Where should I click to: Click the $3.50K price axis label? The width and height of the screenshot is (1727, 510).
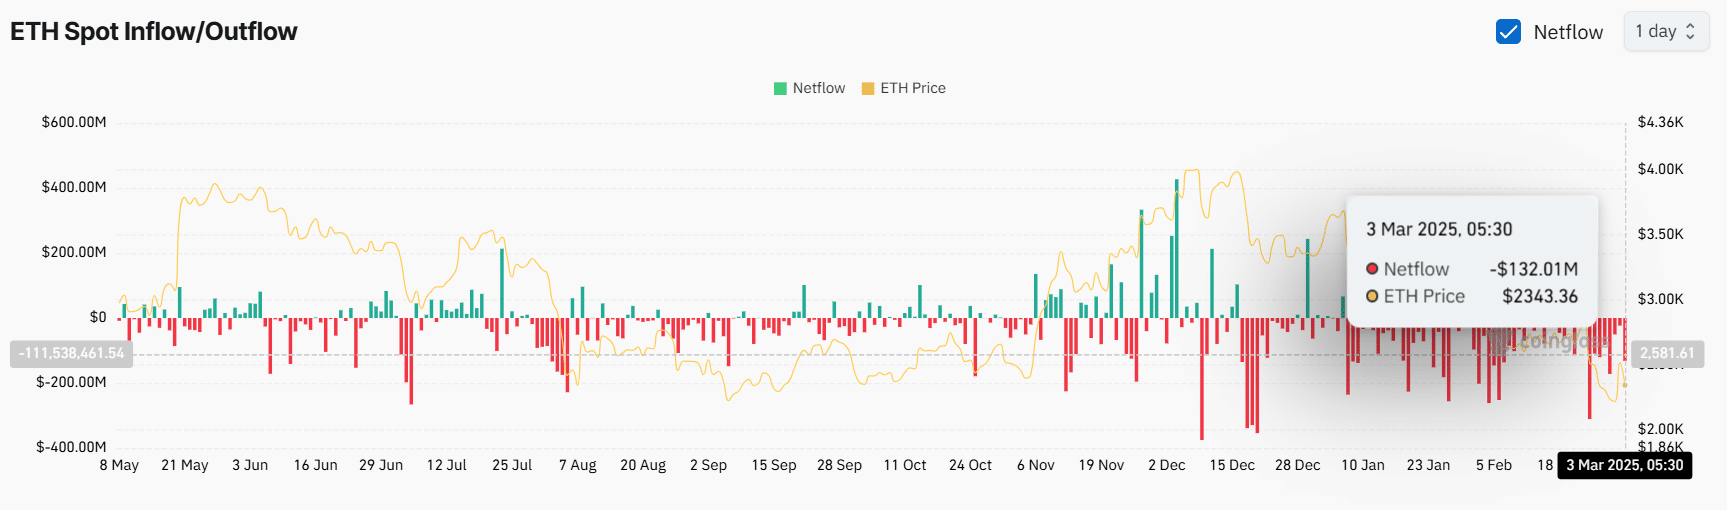click(x=1661, y=234)
